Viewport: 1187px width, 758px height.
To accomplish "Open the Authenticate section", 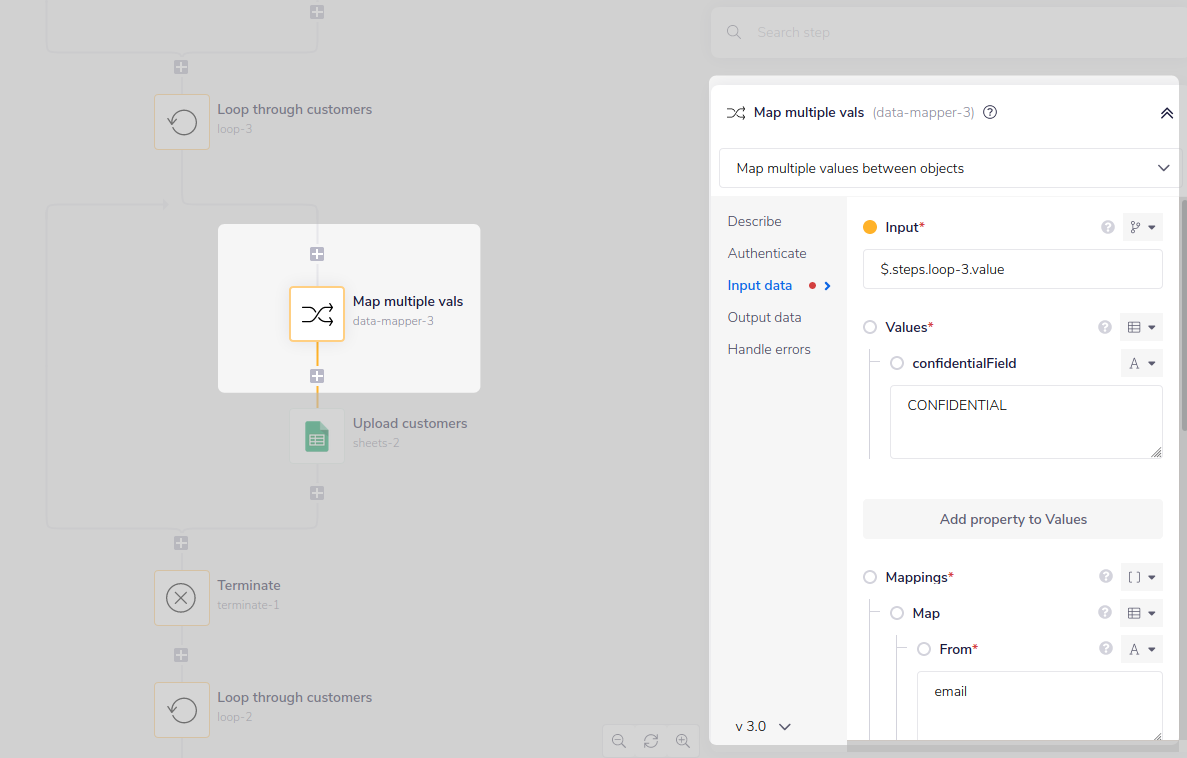I will [766, 253].
